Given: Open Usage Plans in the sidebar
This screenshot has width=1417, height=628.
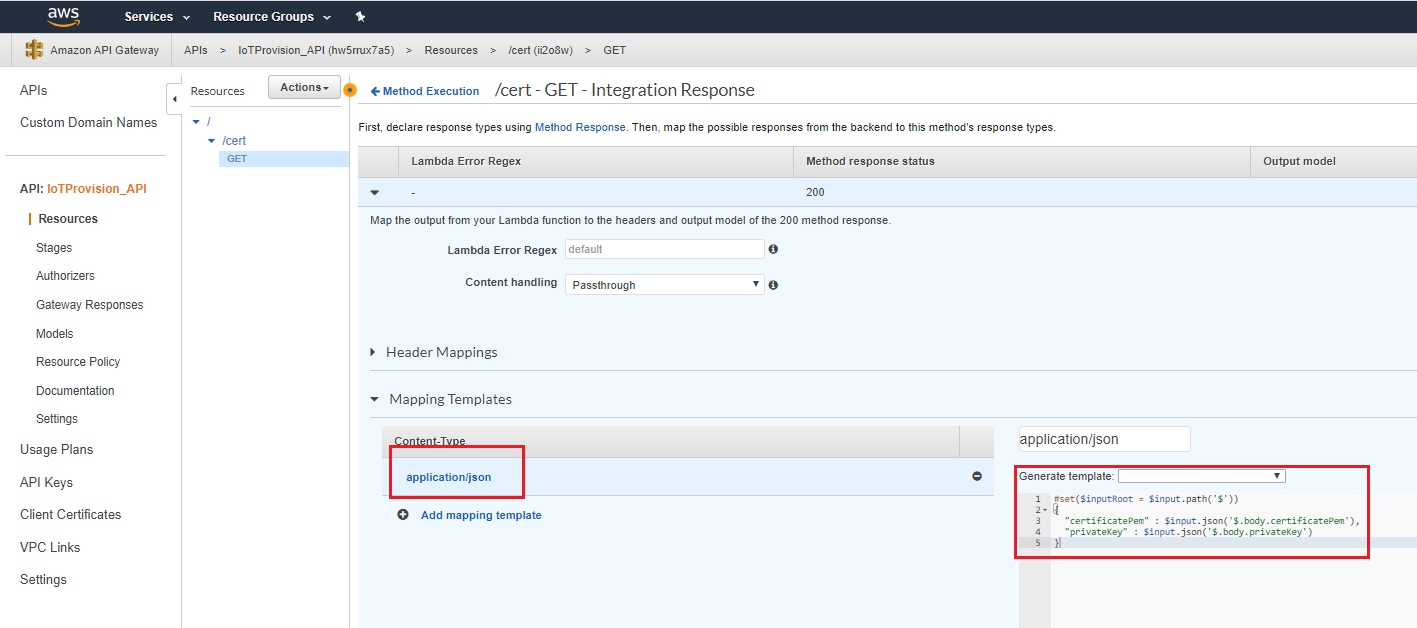Looking at the screenshot, I should point(57,450).
